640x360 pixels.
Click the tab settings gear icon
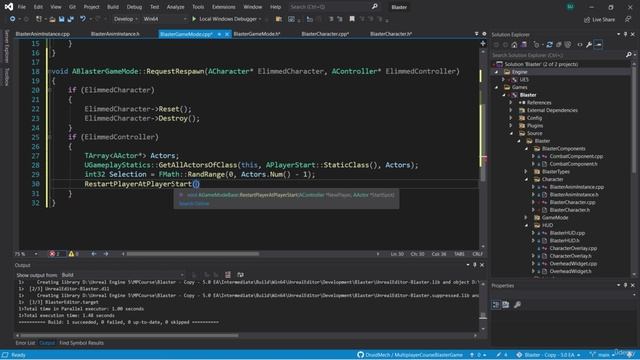coord(484,34)
